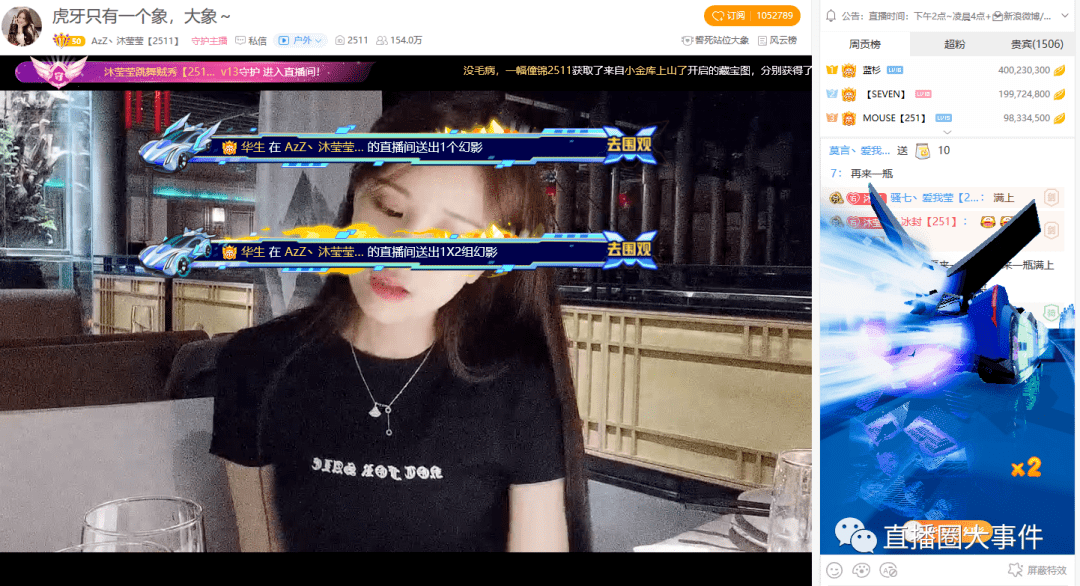The image size is (1080, 586).
Task: Click the chat bubble icon showing 2511
Action: tap(340, 40)
